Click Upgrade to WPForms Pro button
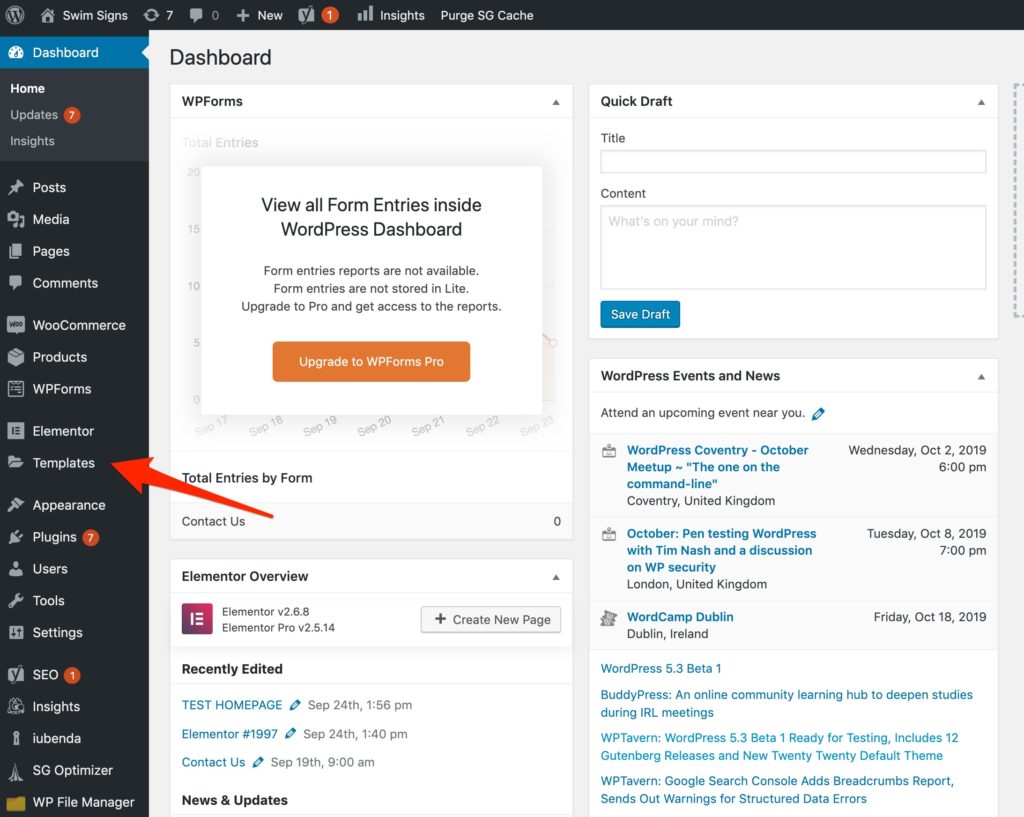This screenshot has width=1024, height=817. point(371,362)
